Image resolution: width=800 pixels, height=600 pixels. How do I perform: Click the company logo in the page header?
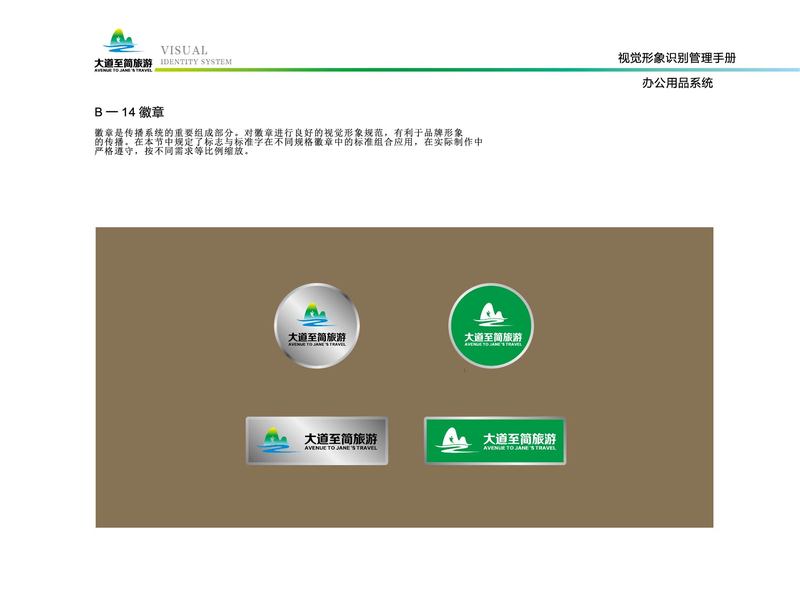pyautogui.click(x=123, y=50)
